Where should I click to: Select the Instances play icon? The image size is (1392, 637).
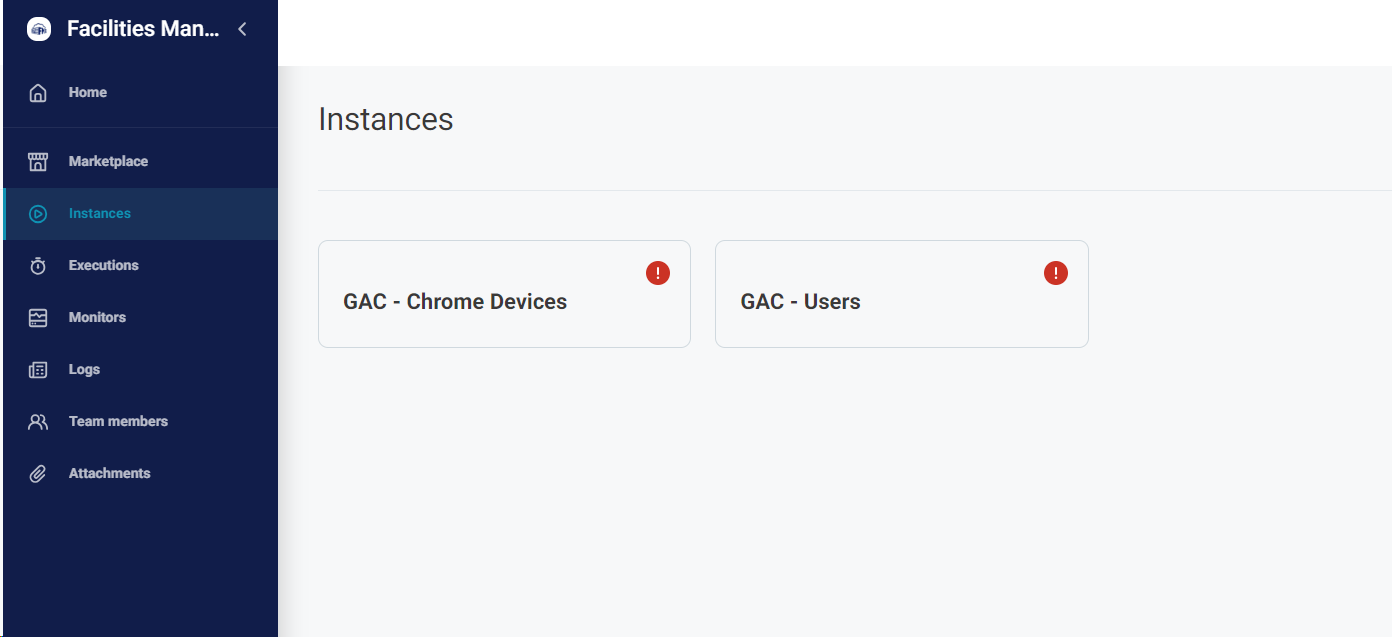pyautogui.click(x=37, y=213)
